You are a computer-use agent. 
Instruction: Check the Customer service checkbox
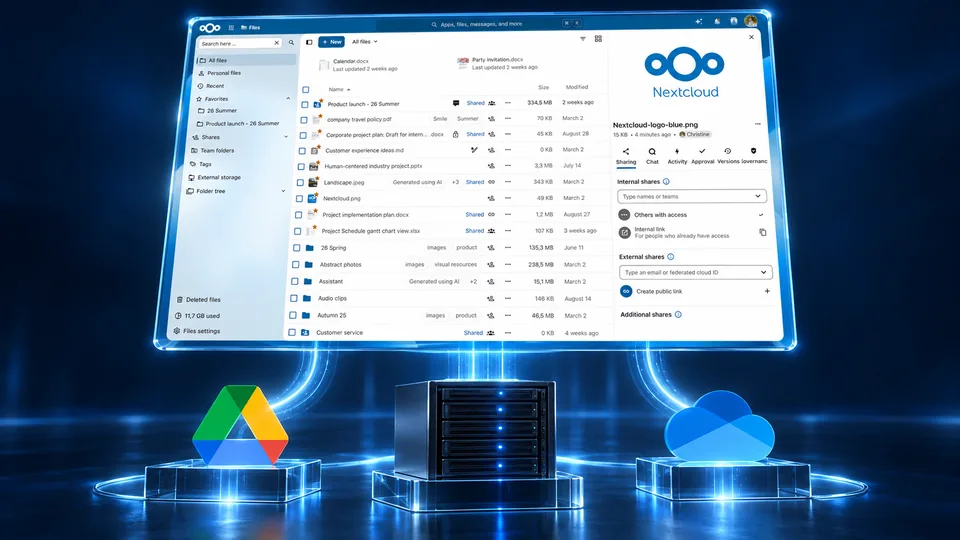coord(291,332)
